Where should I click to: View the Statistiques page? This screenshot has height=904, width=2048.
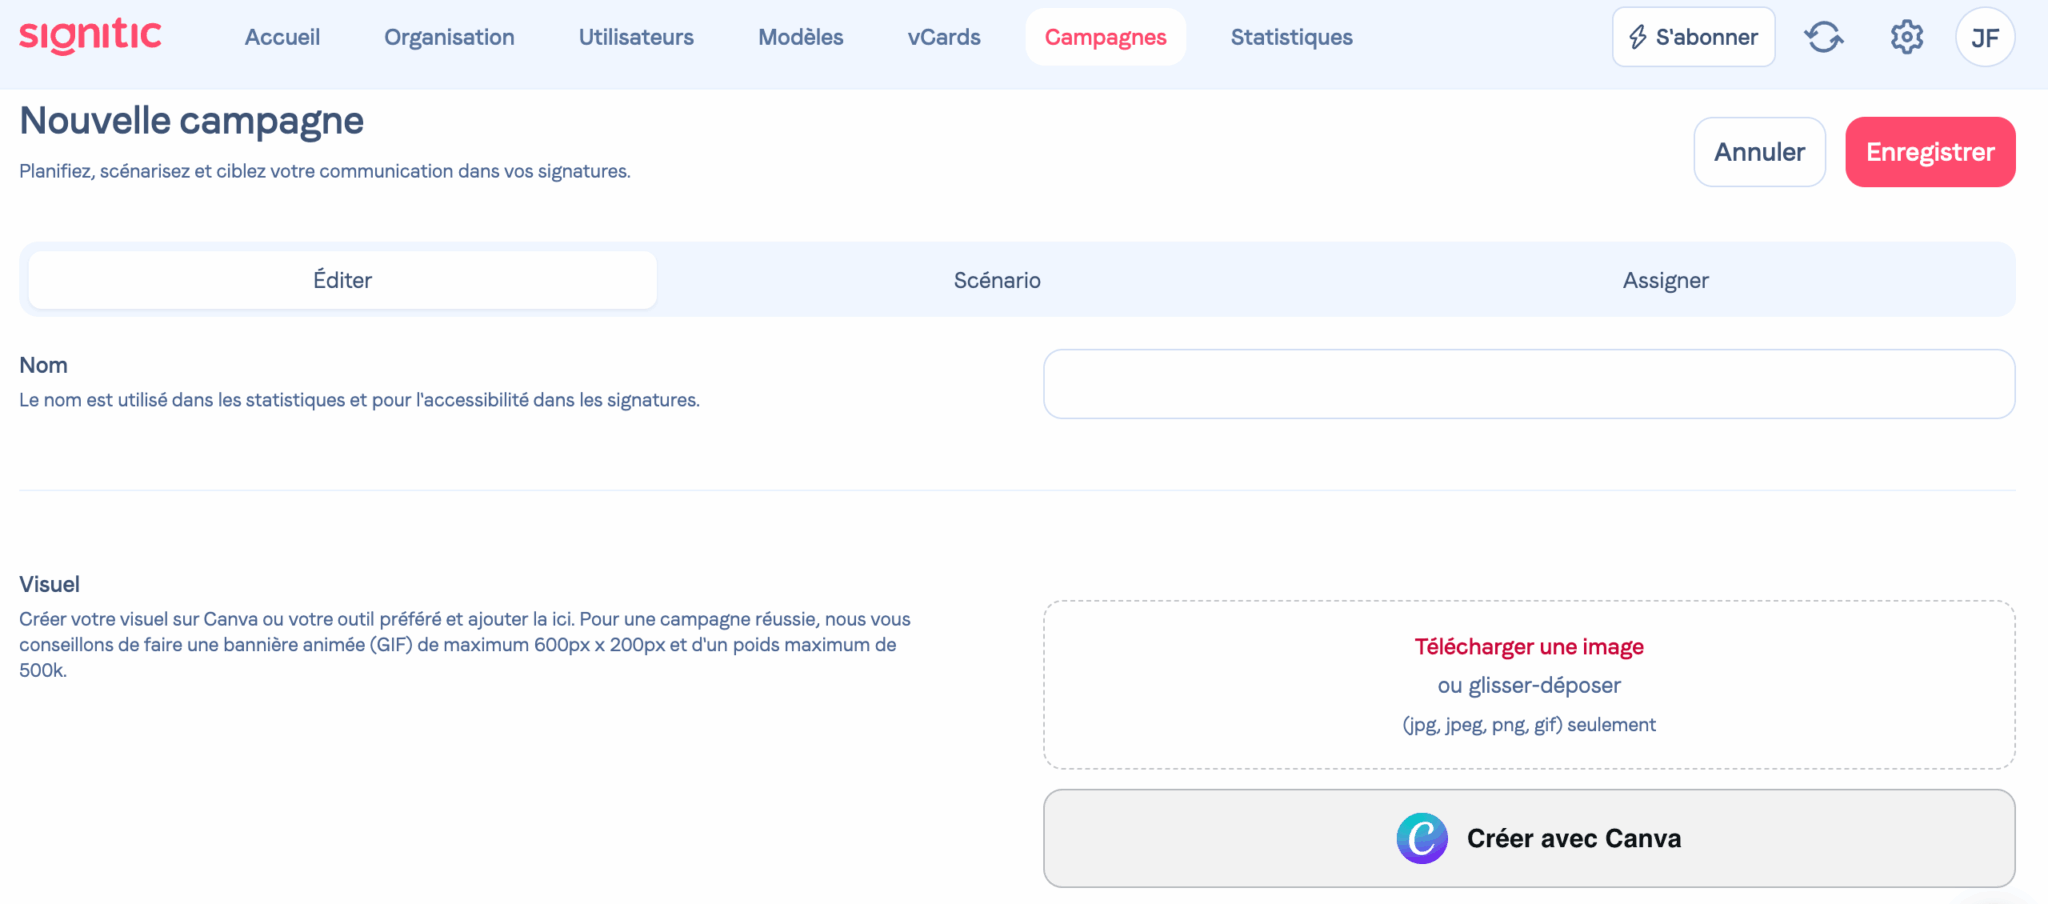click(1291, 37)
